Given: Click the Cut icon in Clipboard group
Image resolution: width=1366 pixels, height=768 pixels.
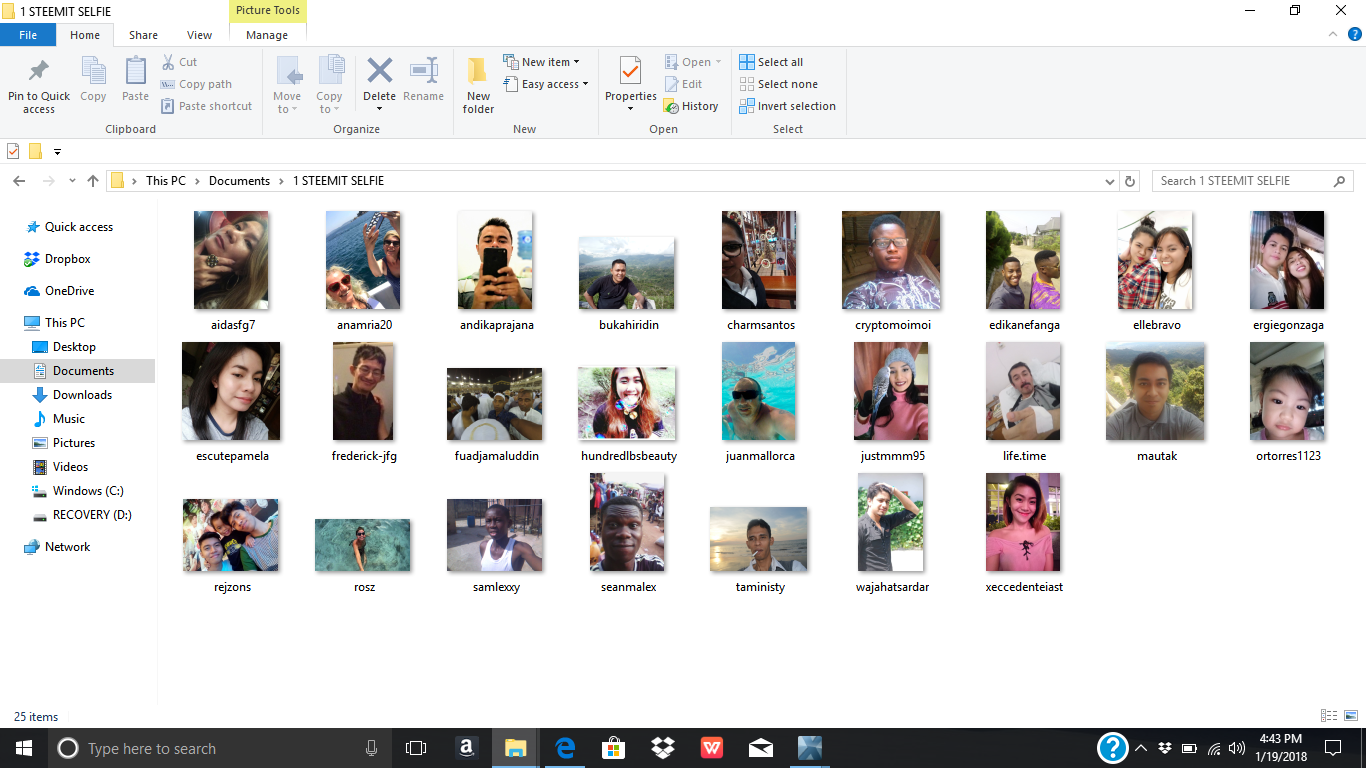Looking at the screenshot, I should 181,61.
